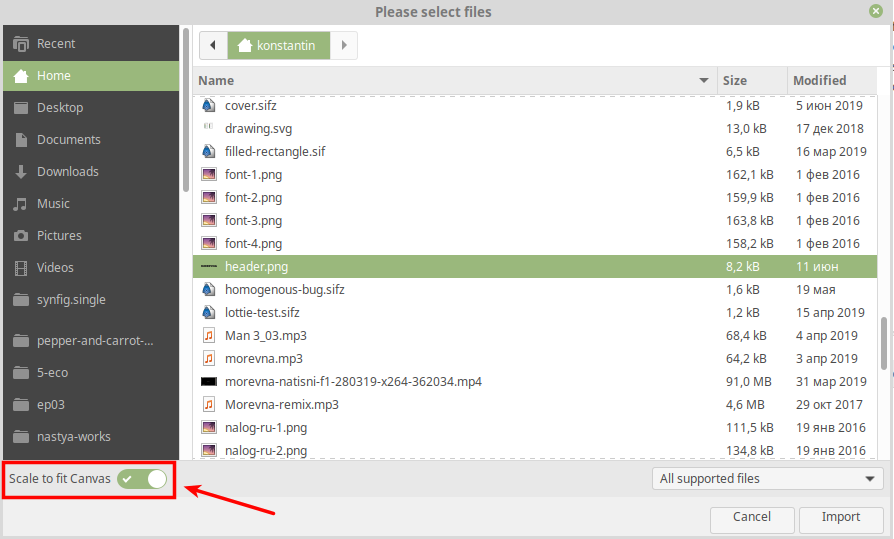The image size is (894, 539).
Task: Click the home icon in konstantin path button
Action: [x=245, y=46]
